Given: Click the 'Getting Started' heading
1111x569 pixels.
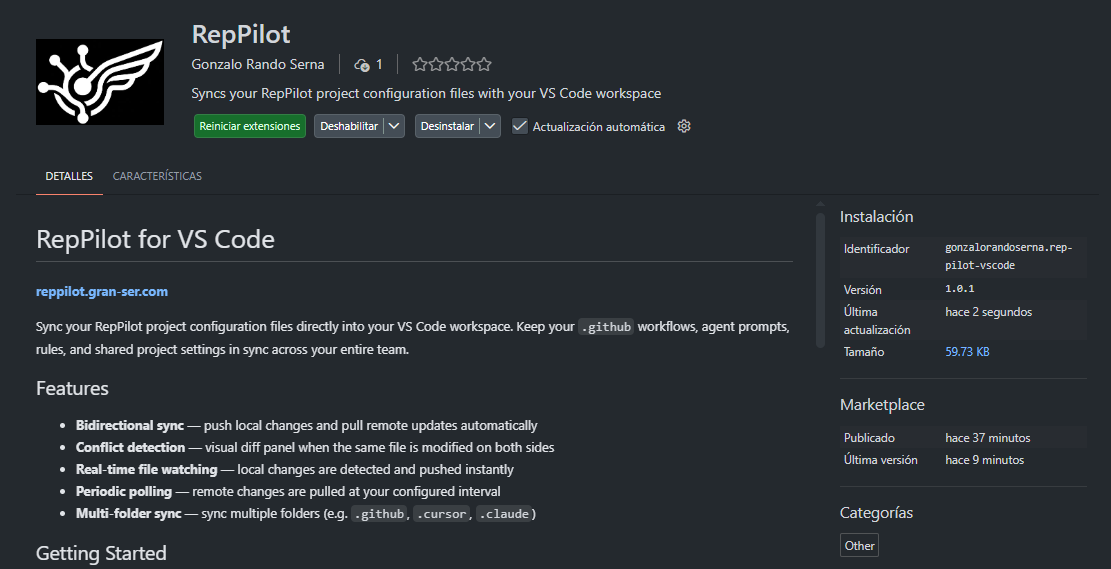Looking at the screenshot, I should tap(101, 553).
